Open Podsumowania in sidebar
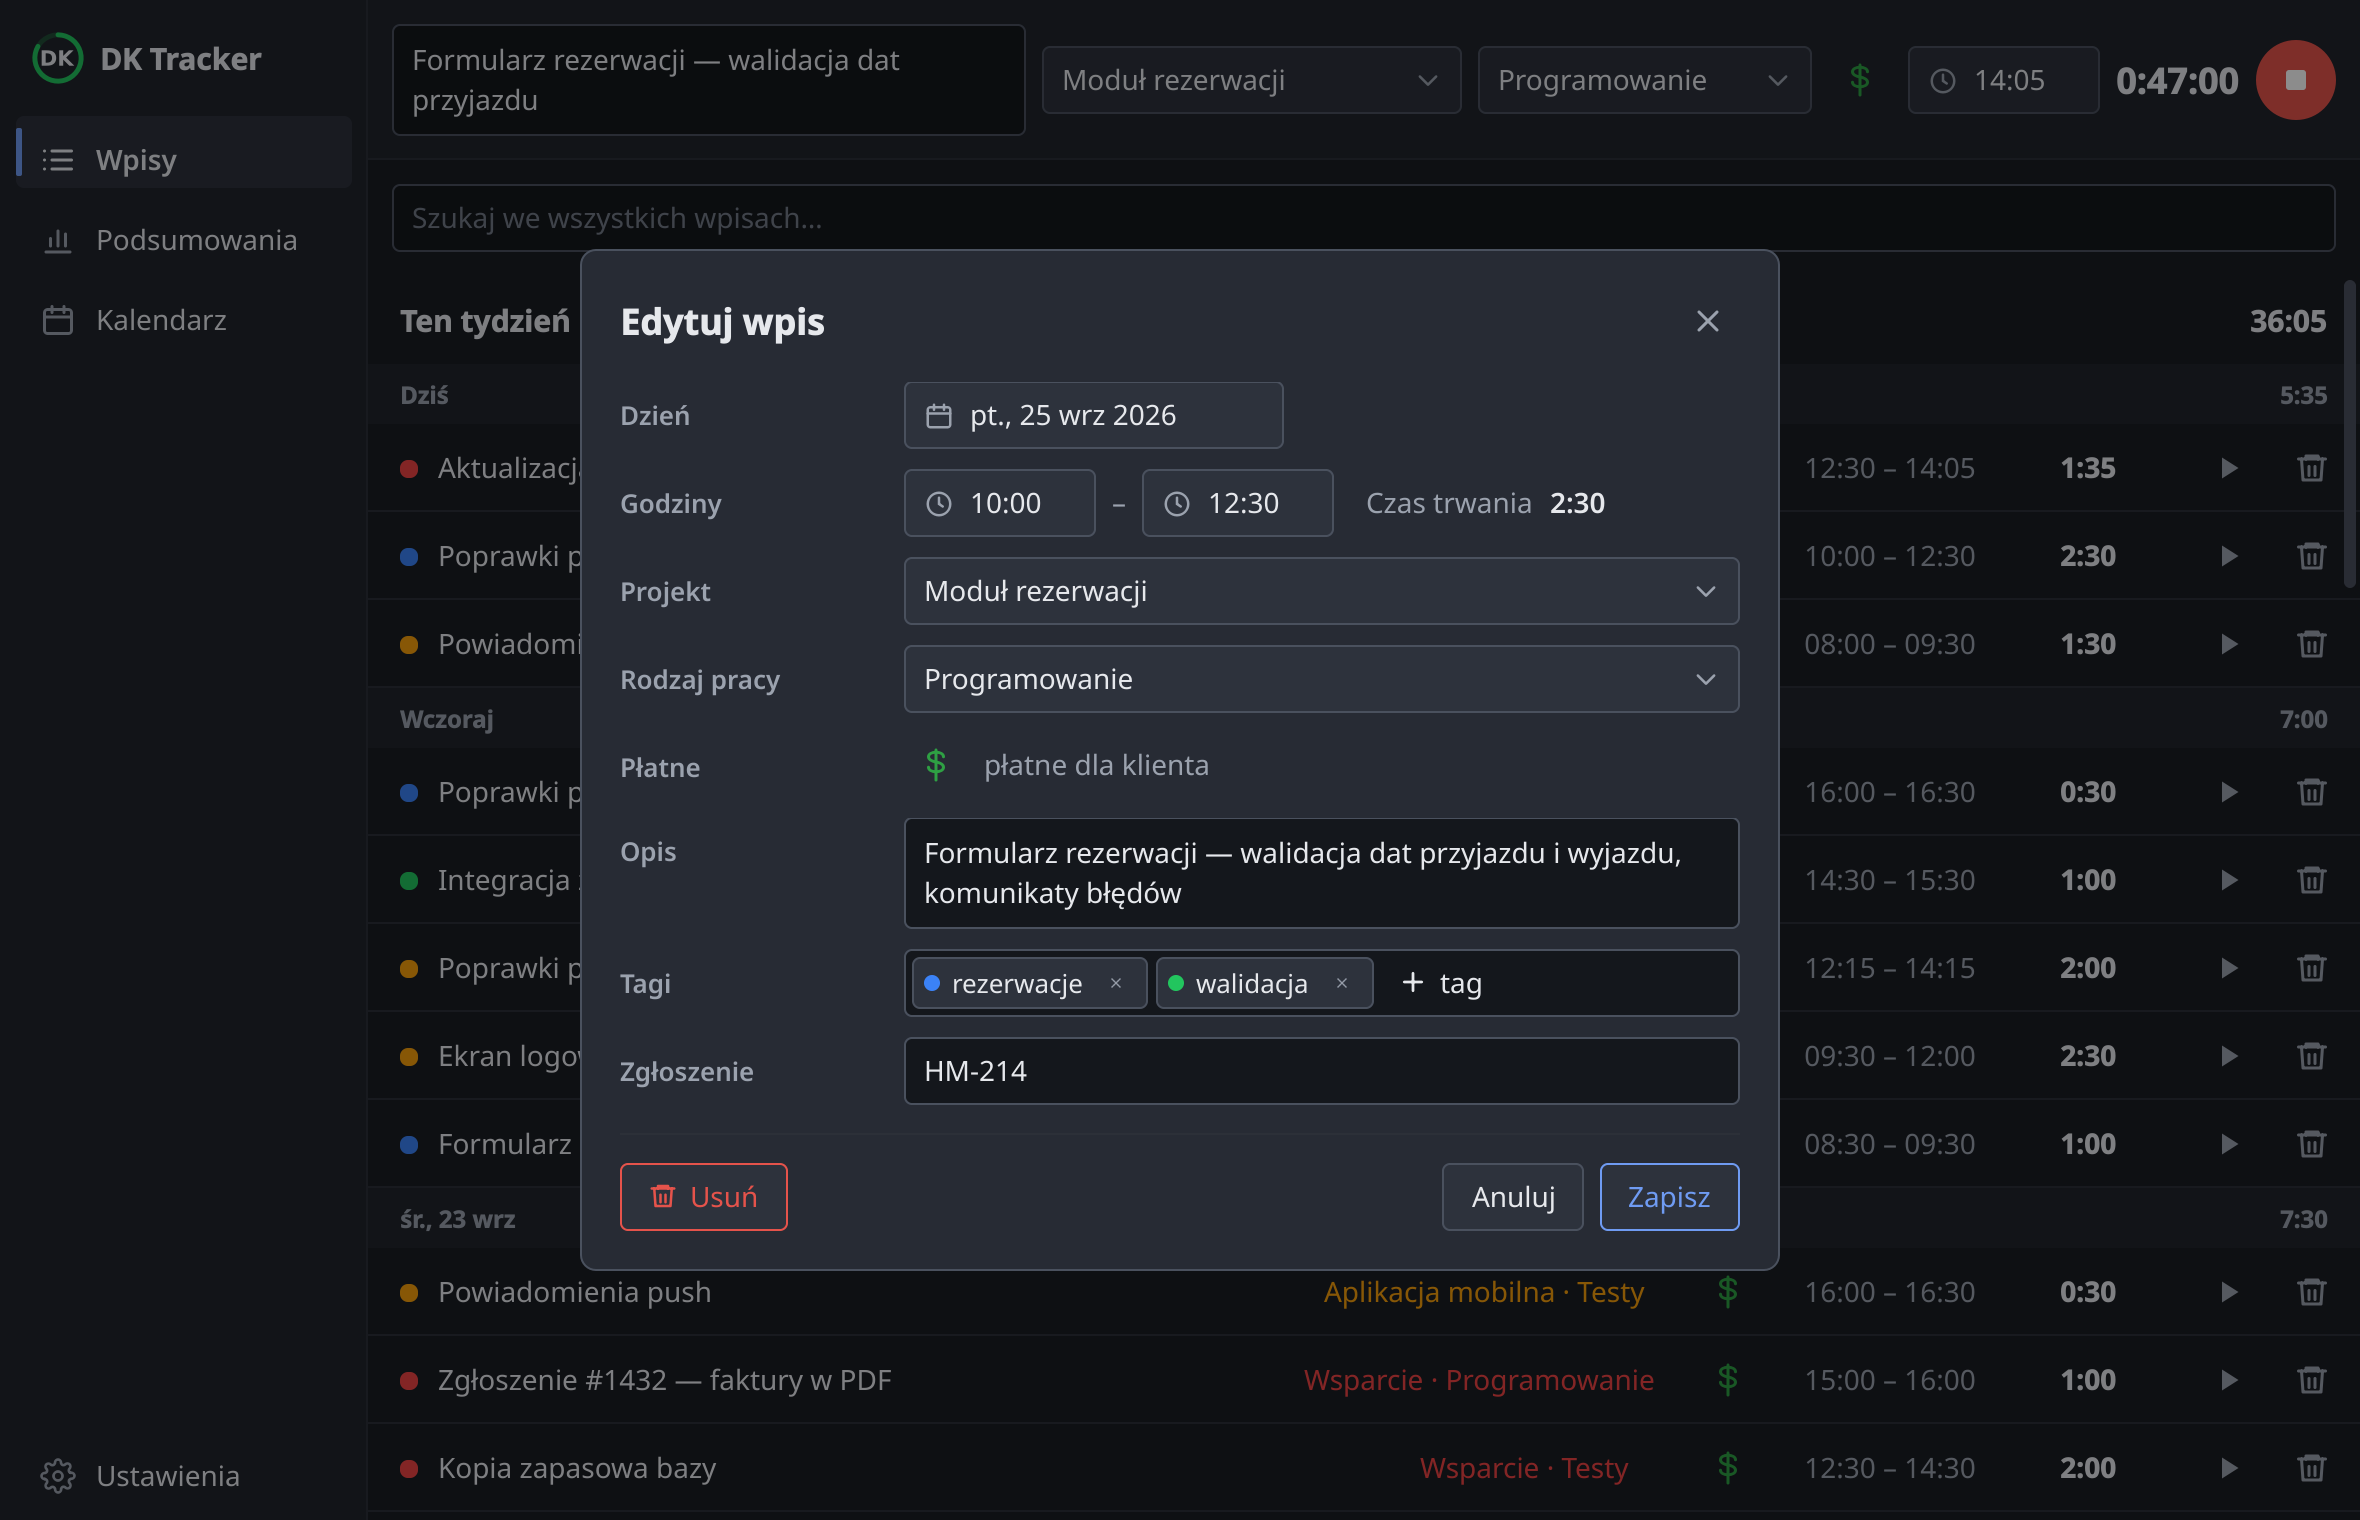2360x1520 pixels. (x=184, y=240)
